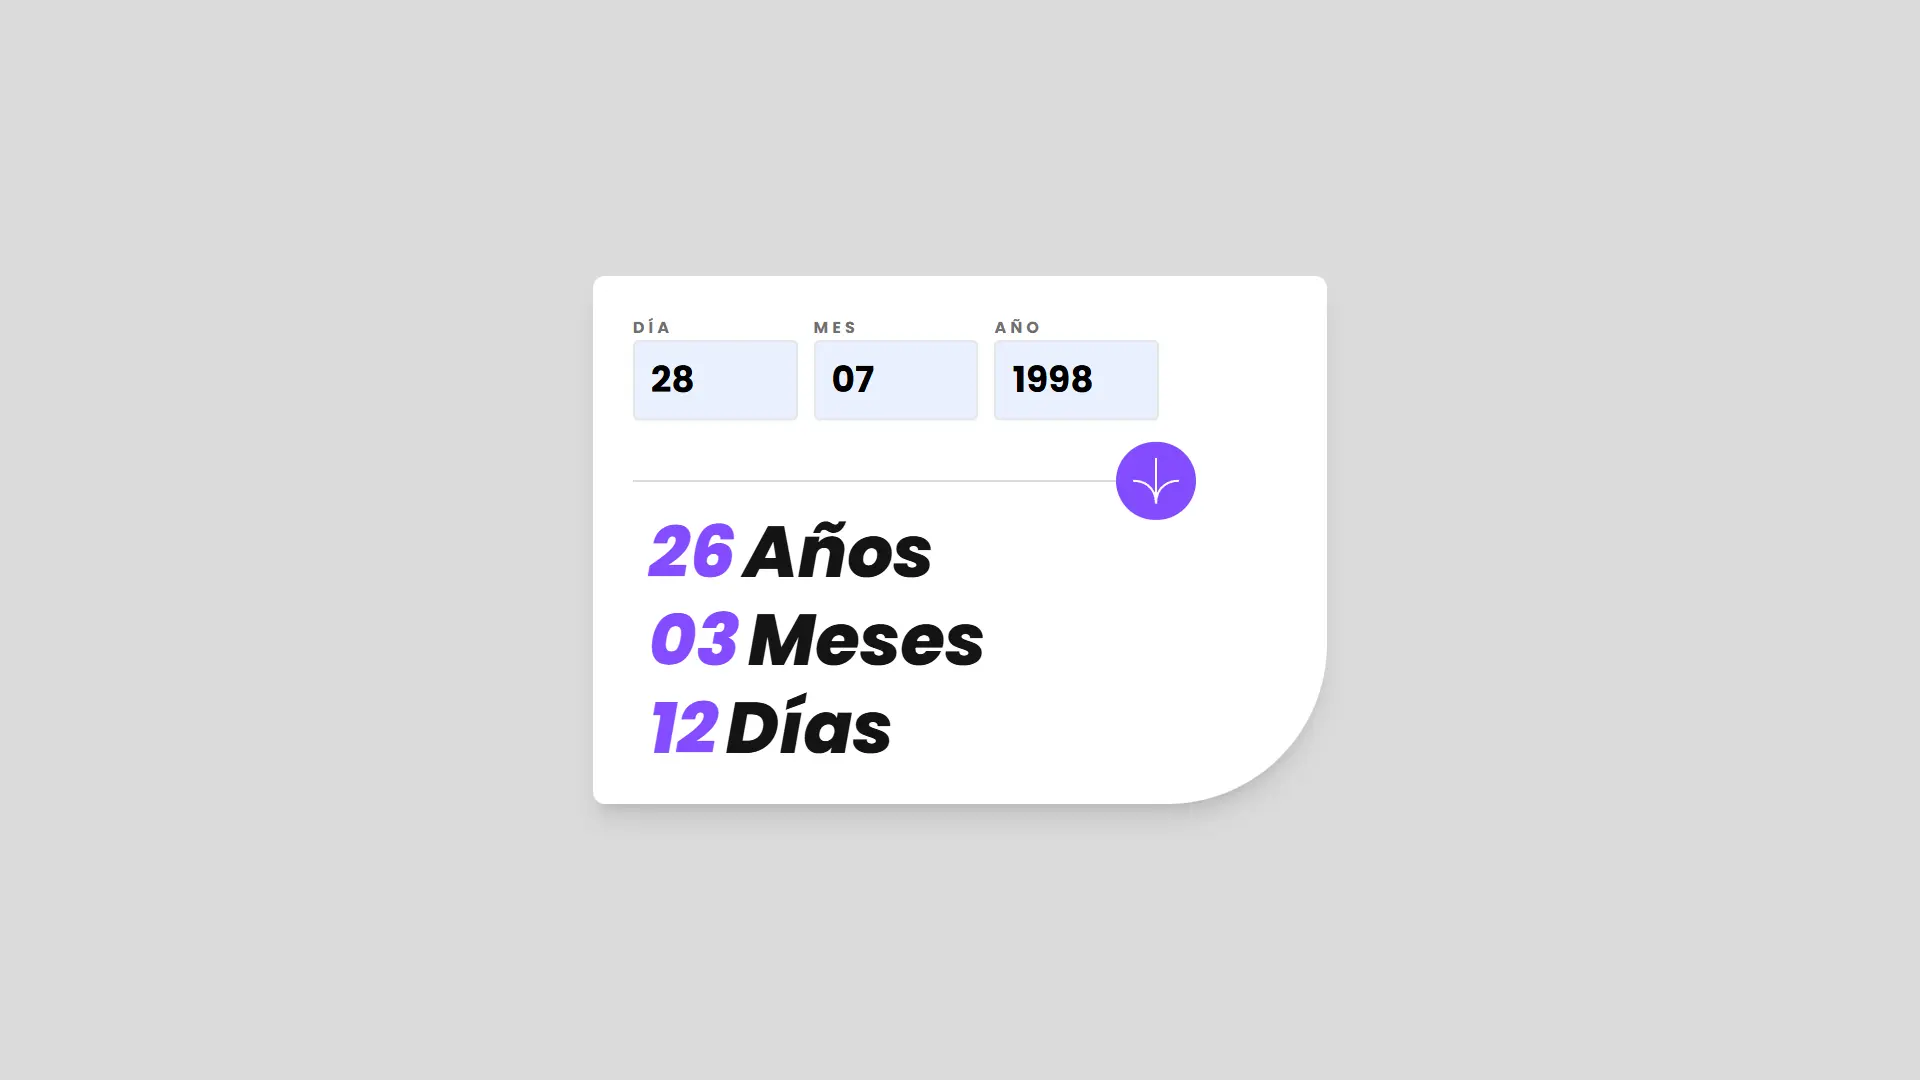Viewport: 1920px width, 1080px height.
Task: Click the purple download/confirm icon
Action: 1155,479
